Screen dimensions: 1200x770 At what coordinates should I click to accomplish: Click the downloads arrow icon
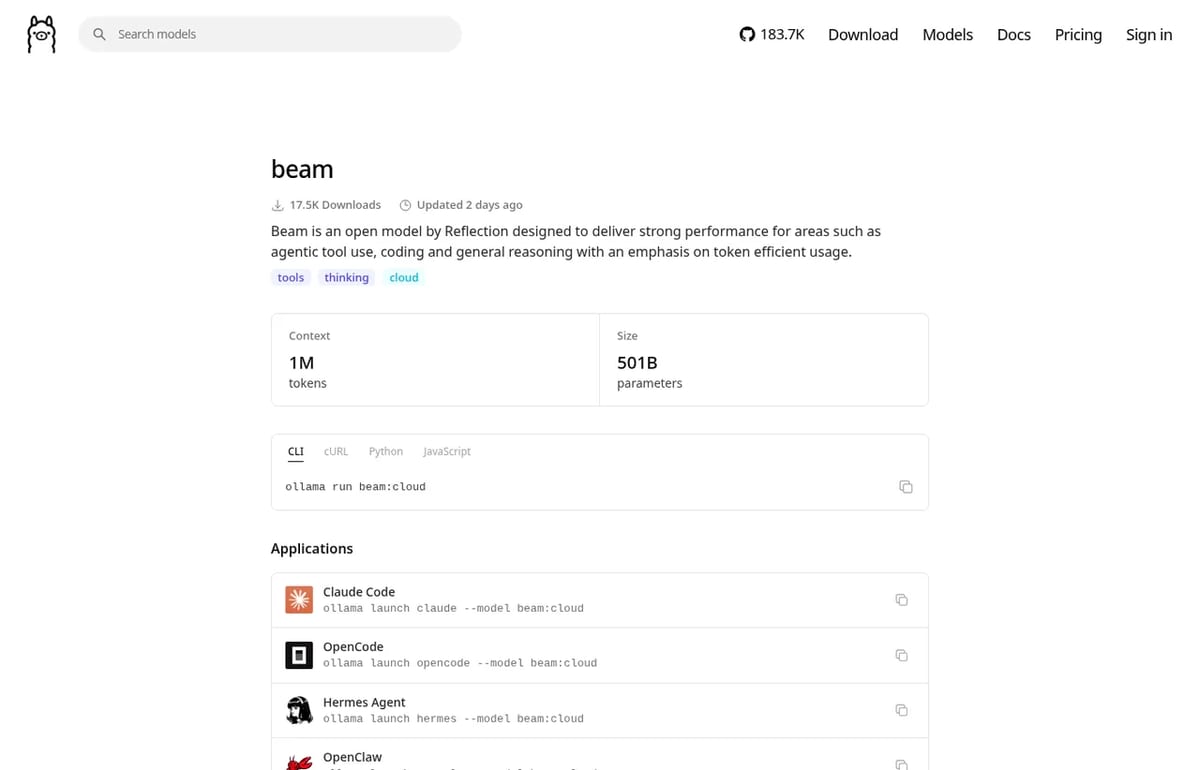pos(278,205)
